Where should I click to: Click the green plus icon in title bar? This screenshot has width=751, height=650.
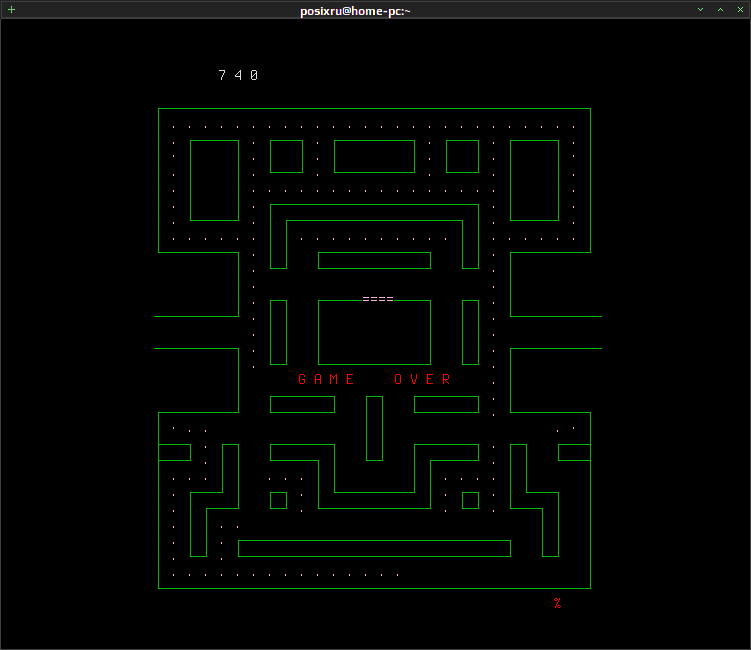[x=11, y=10]
